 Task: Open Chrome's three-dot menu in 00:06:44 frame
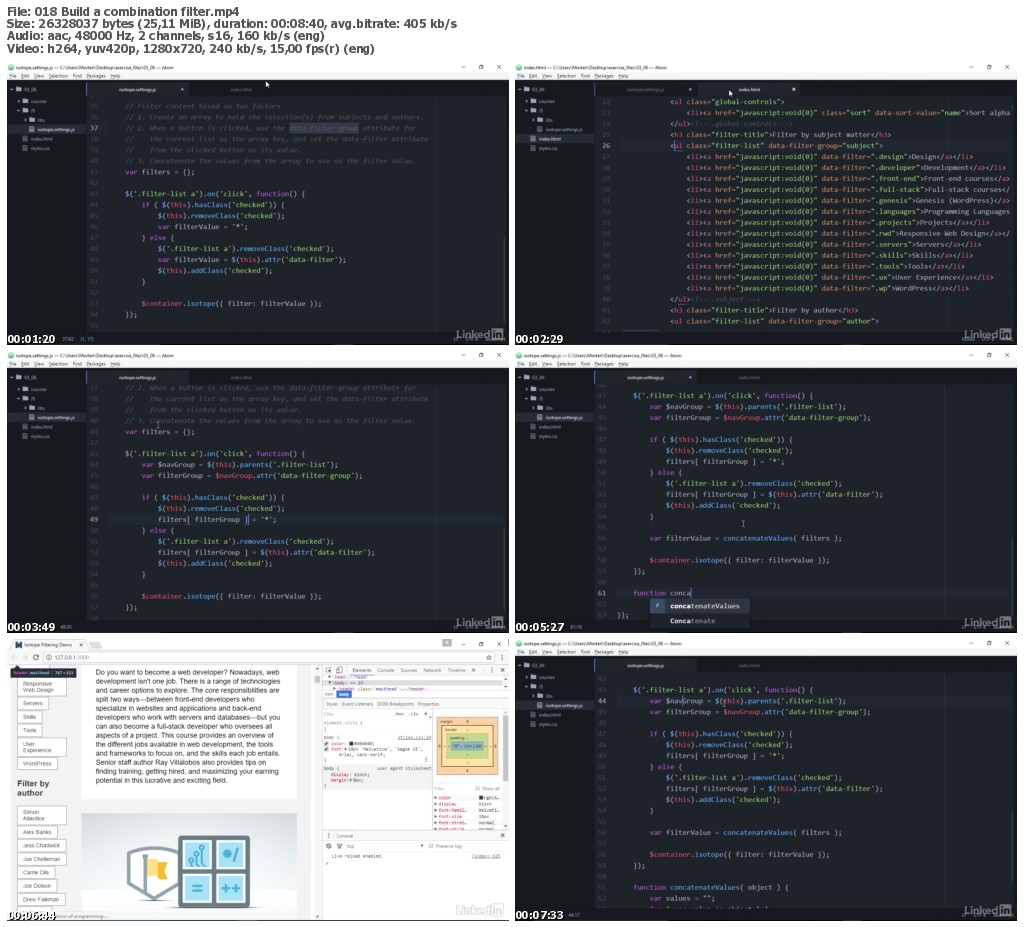tap(500, 657)
